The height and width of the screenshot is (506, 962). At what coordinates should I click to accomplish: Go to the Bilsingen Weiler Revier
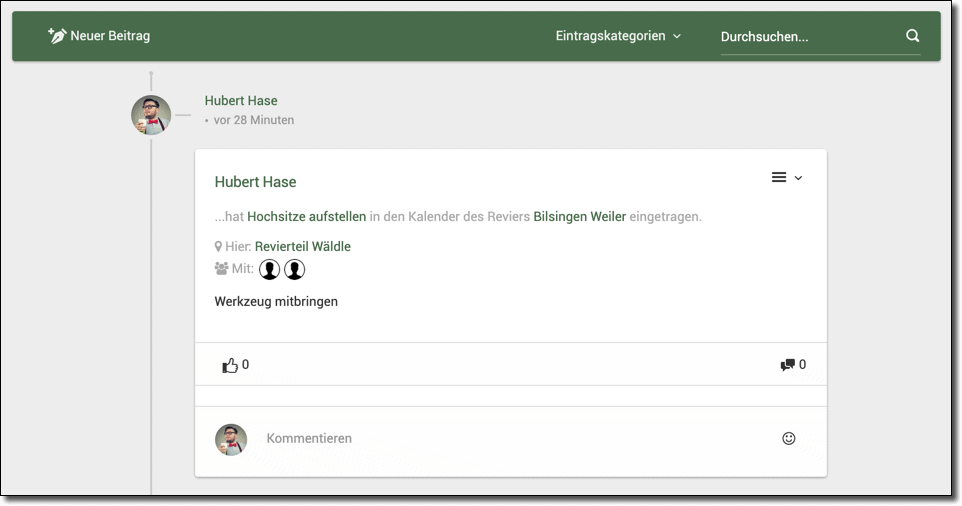[x=579, y=217]
